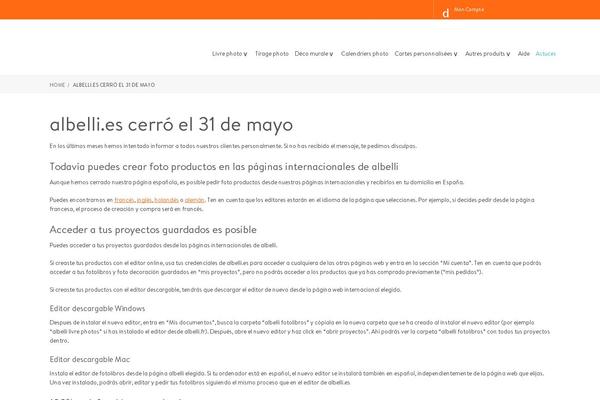600x400 pixels.
Task: Click the 'ALBELLI.ES CERRÓ EL 31 DE MAYO' breadcrumb
Action: 114,85
